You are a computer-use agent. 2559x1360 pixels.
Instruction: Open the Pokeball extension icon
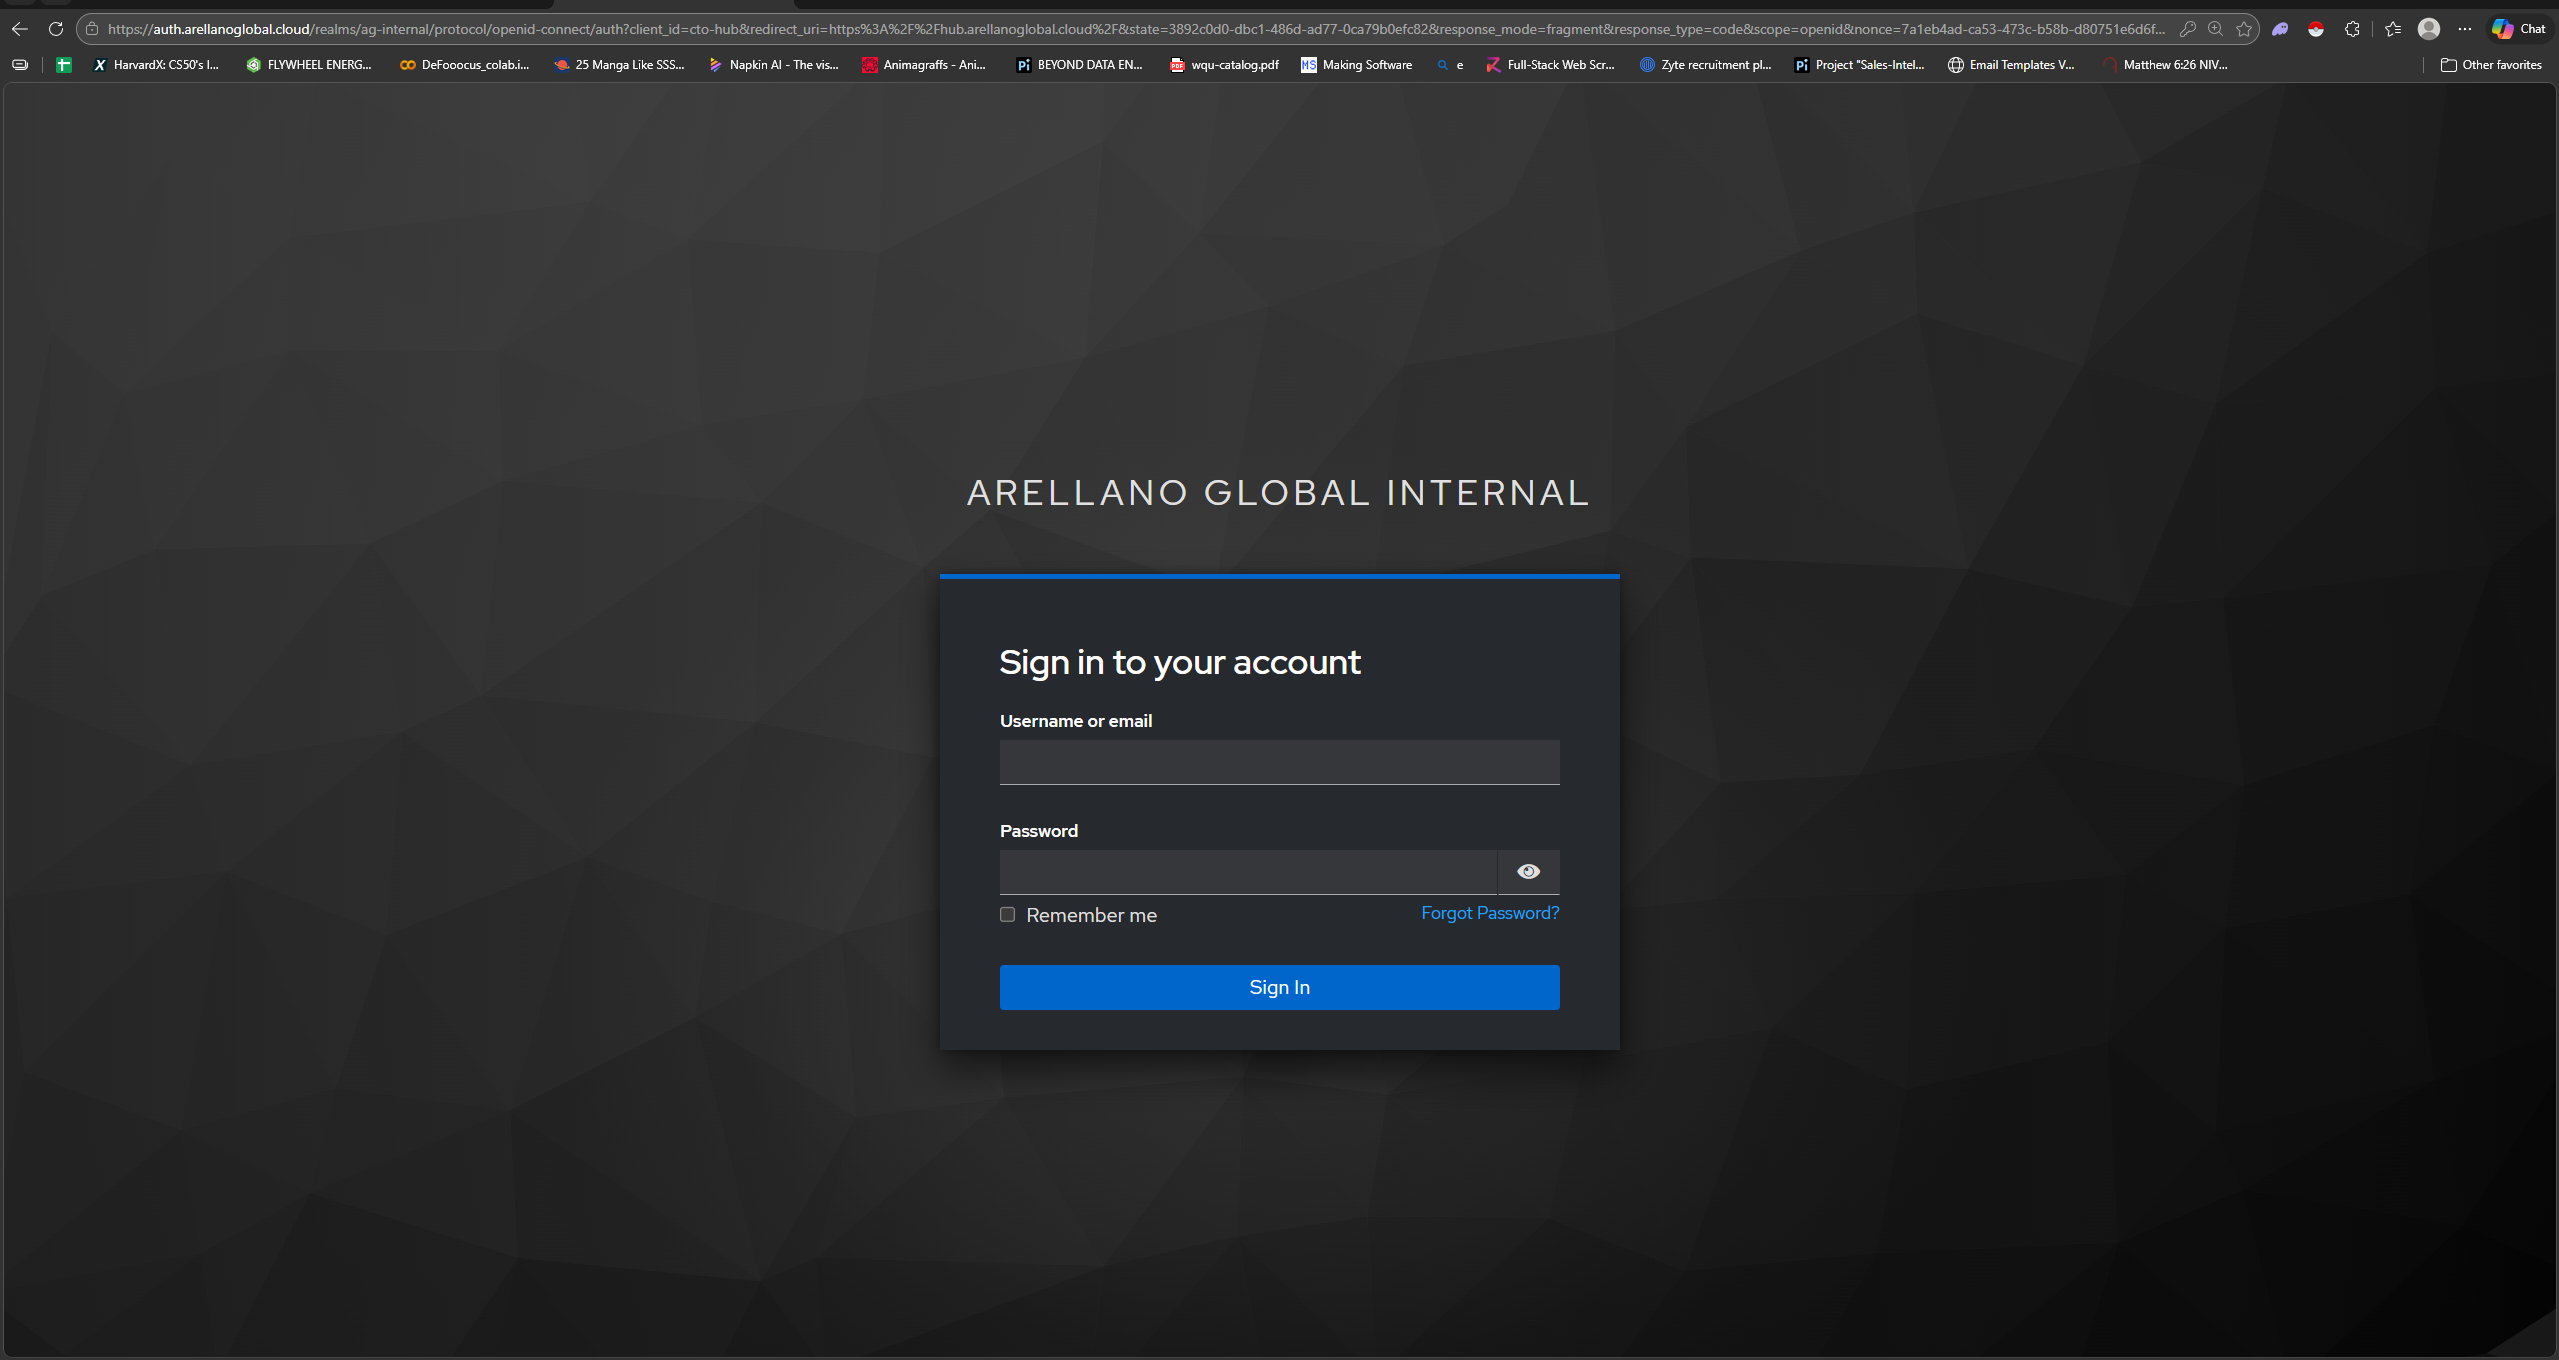(2316, 29)
